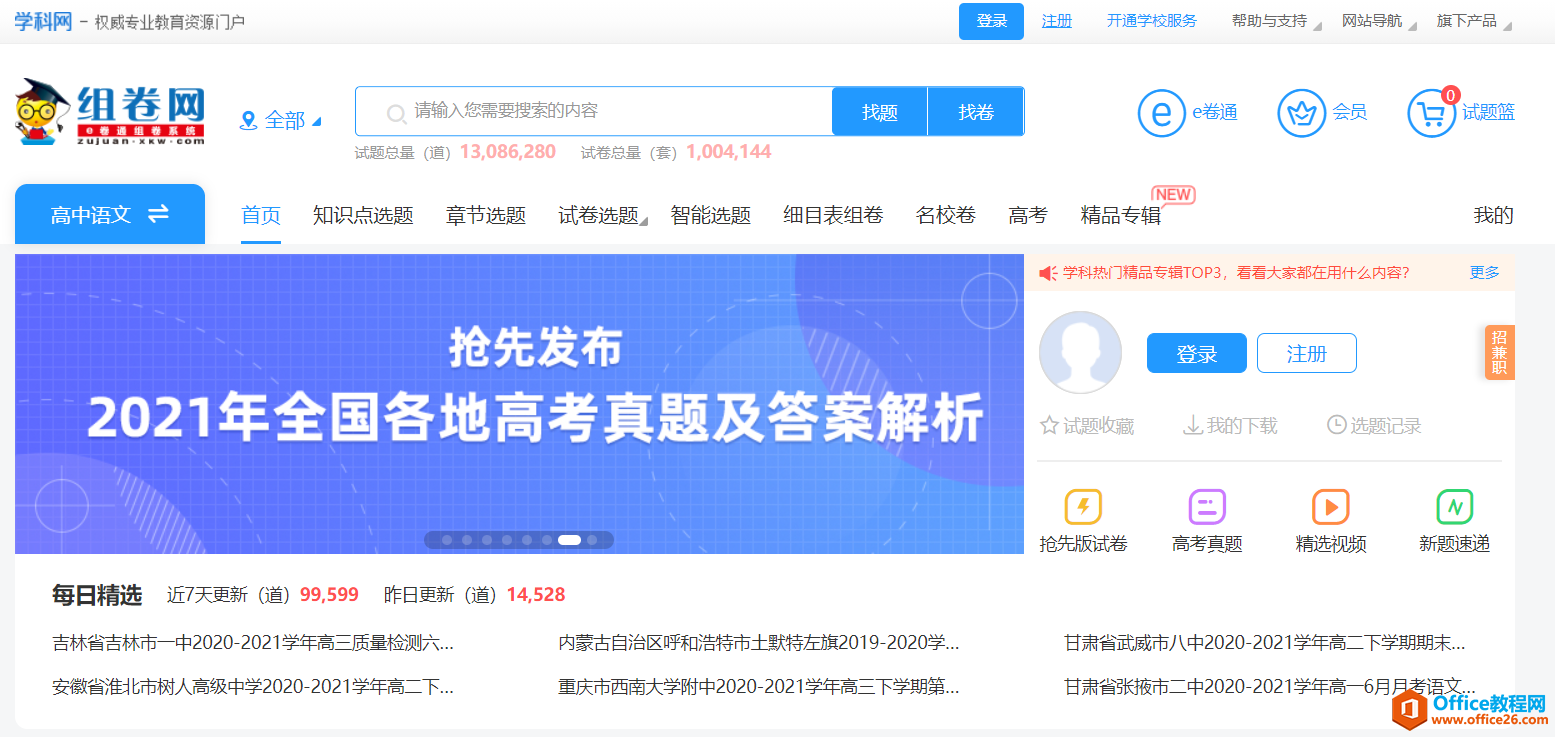Click the 试题收藏 star icon
Image resolution: width=1555 pixels, height=737 pixels.
click(x=1049, y=426)
